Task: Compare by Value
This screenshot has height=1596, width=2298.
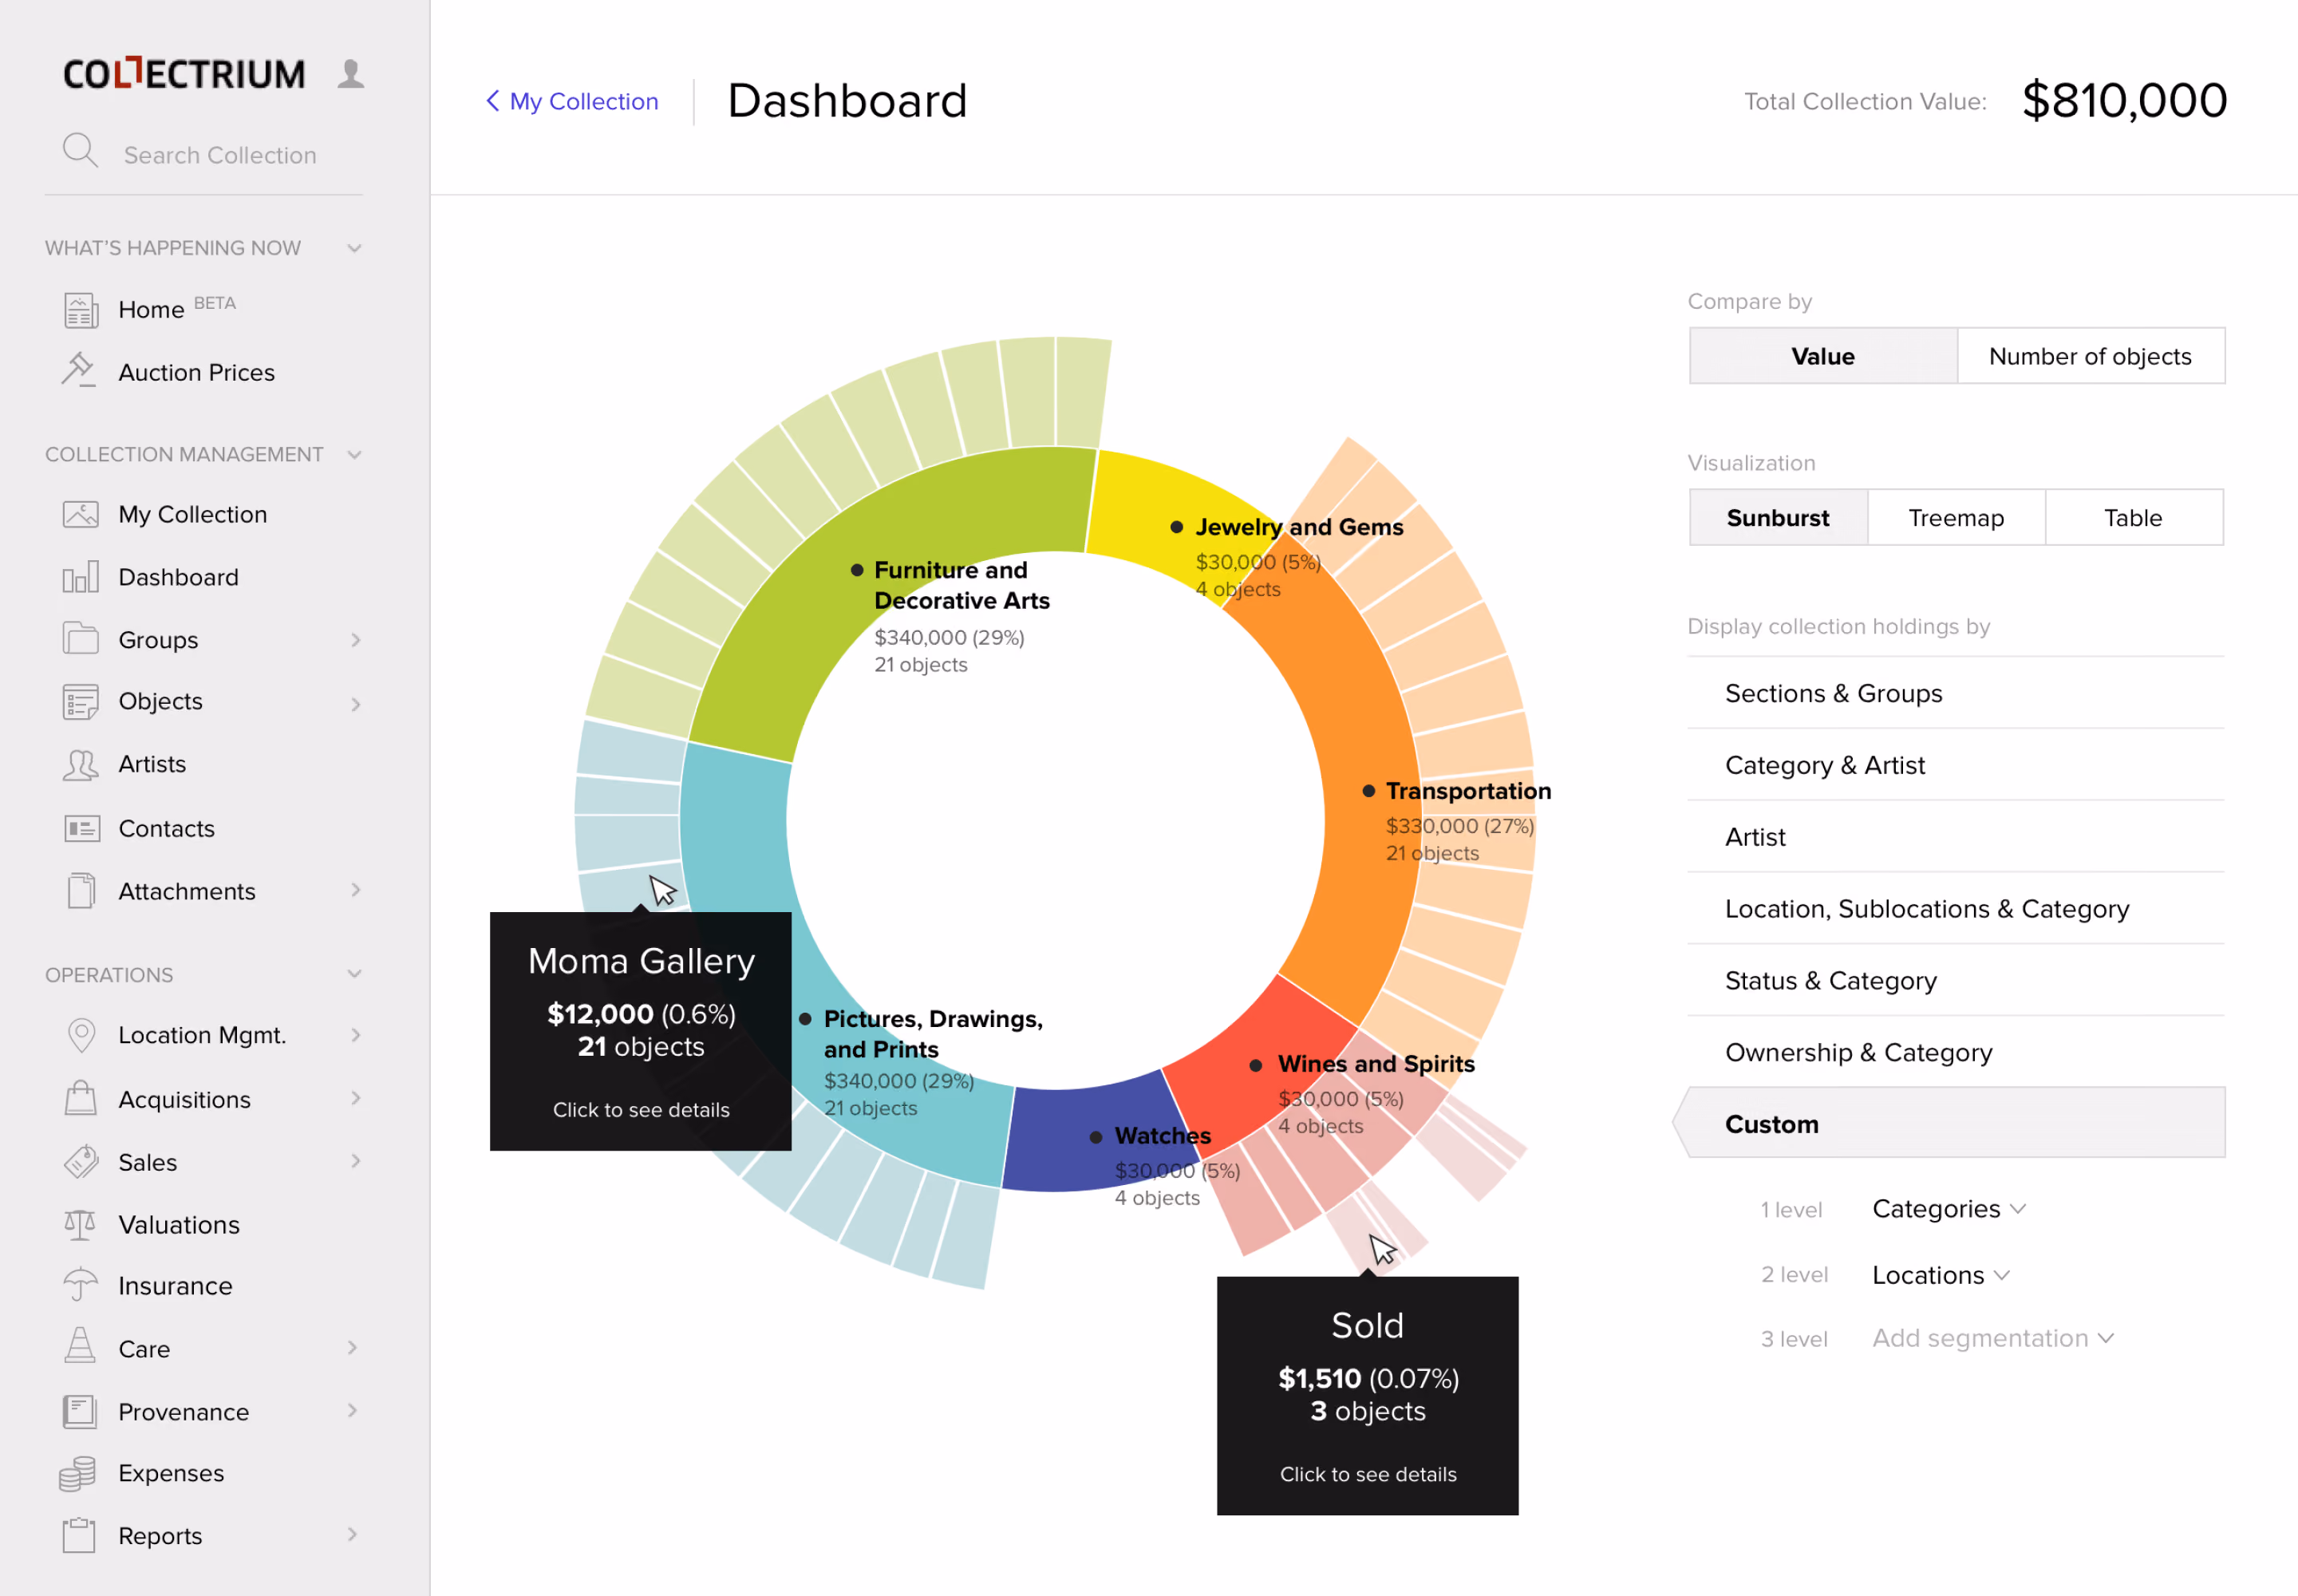Action: tap(1823, 356)
